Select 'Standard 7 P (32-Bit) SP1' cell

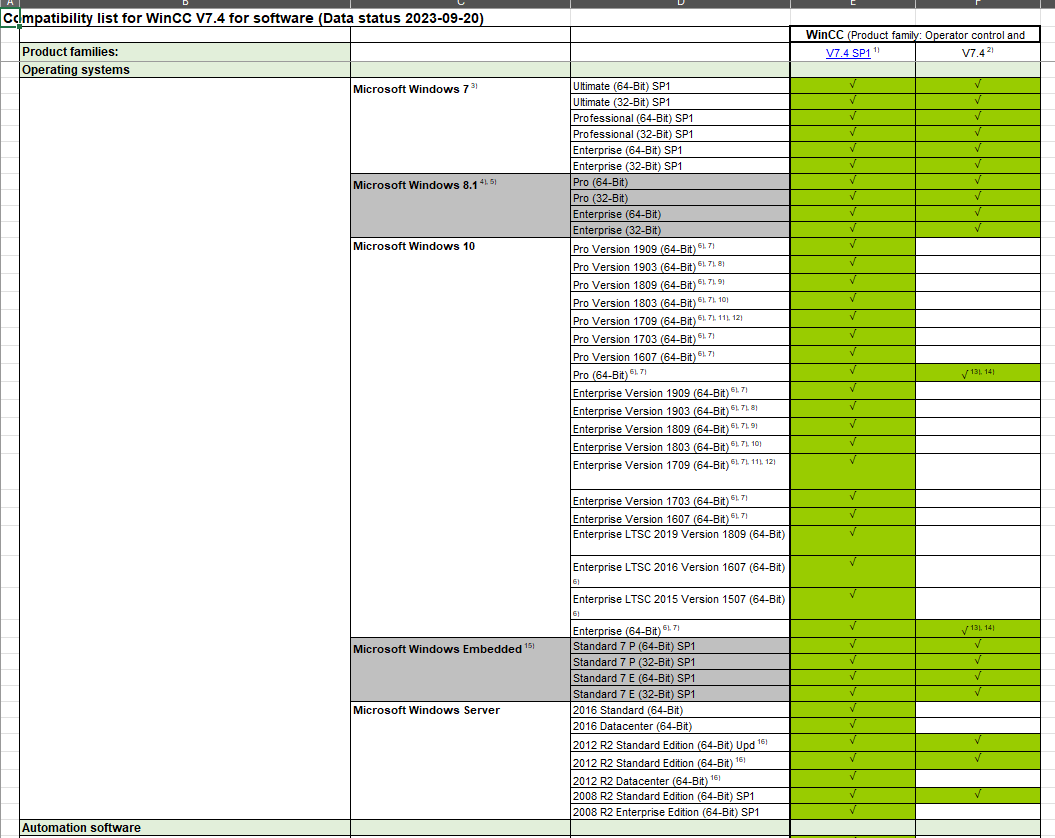[680, 662]
